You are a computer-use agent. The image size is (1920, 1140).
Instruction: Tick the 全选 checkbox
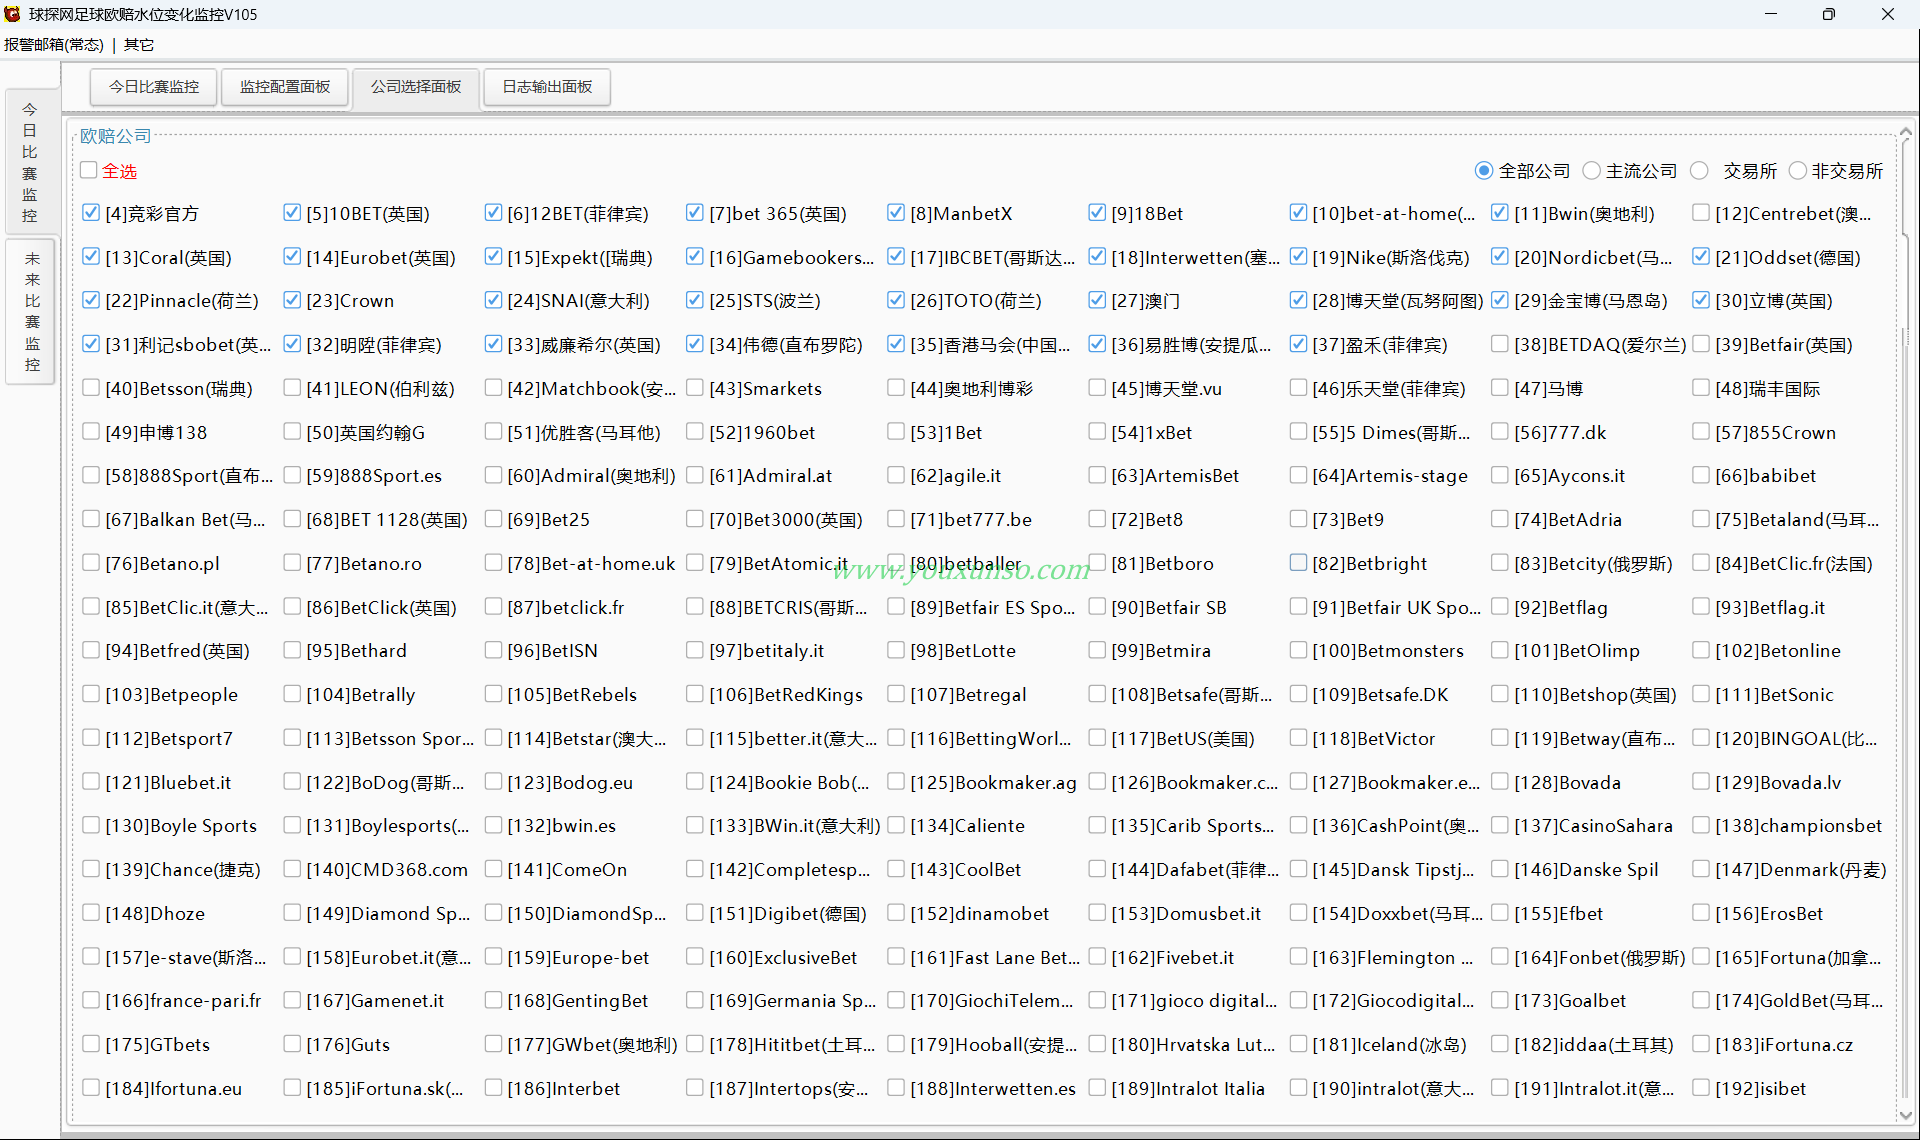tap(89, 171)
